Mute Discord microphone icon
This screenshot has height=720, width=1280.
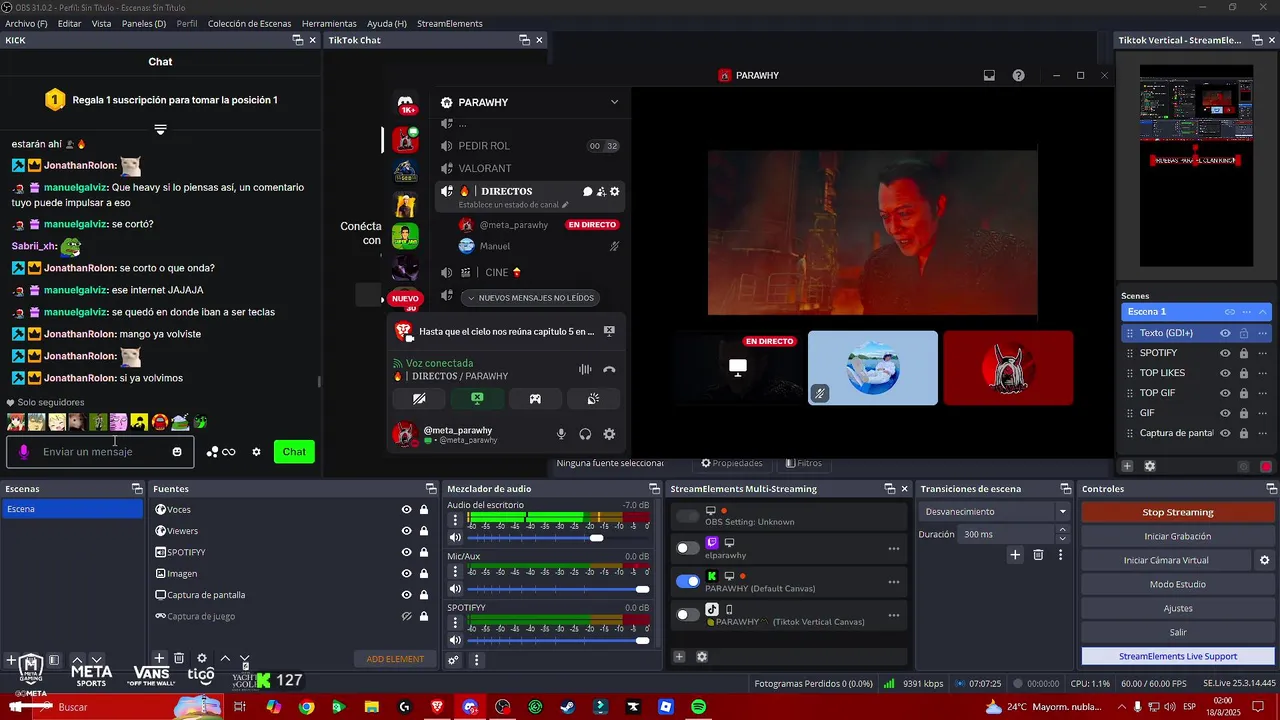click(x=561, y=434)
